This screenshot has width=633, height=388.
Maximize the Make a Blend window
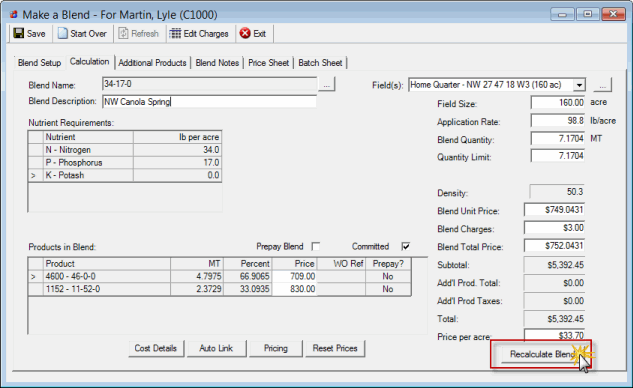click(587, 15)
